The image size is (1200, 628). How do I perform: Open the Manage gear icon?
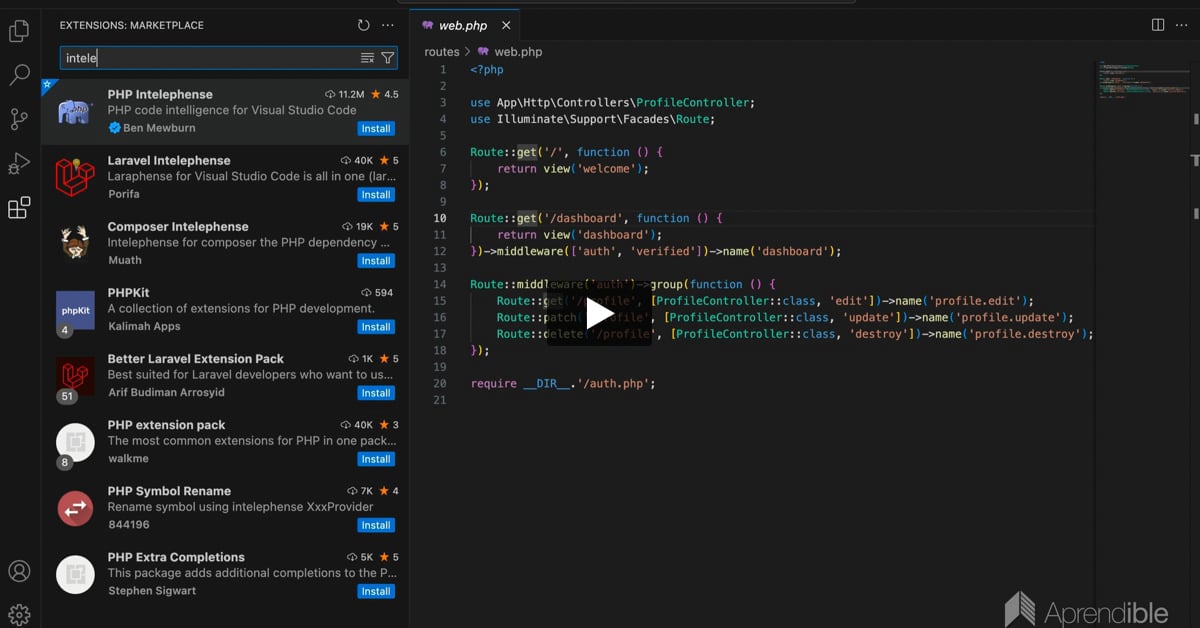19,614
